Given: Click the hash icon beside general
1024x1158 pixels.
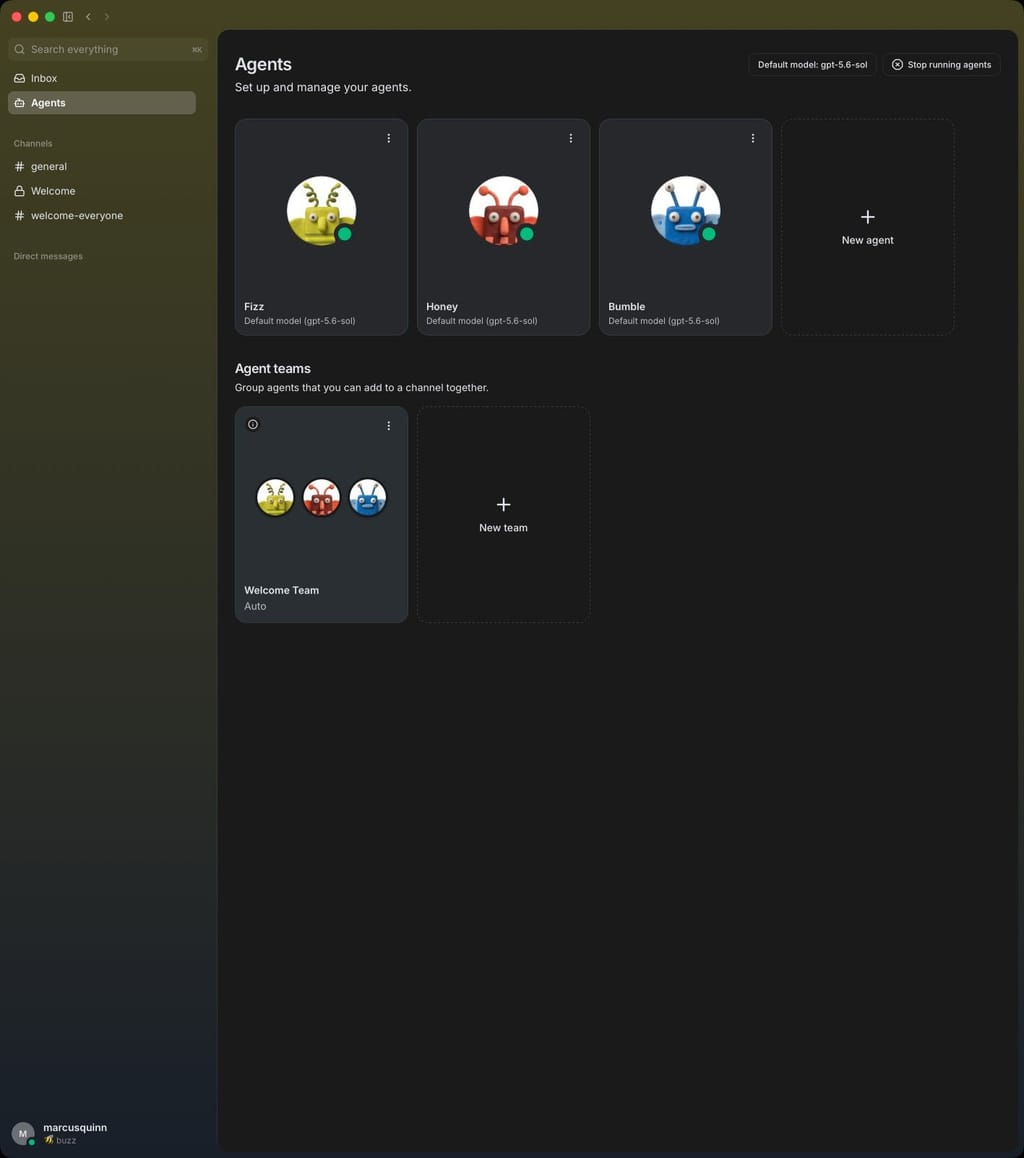Looking at the screenshot, I should coord(19,167).
